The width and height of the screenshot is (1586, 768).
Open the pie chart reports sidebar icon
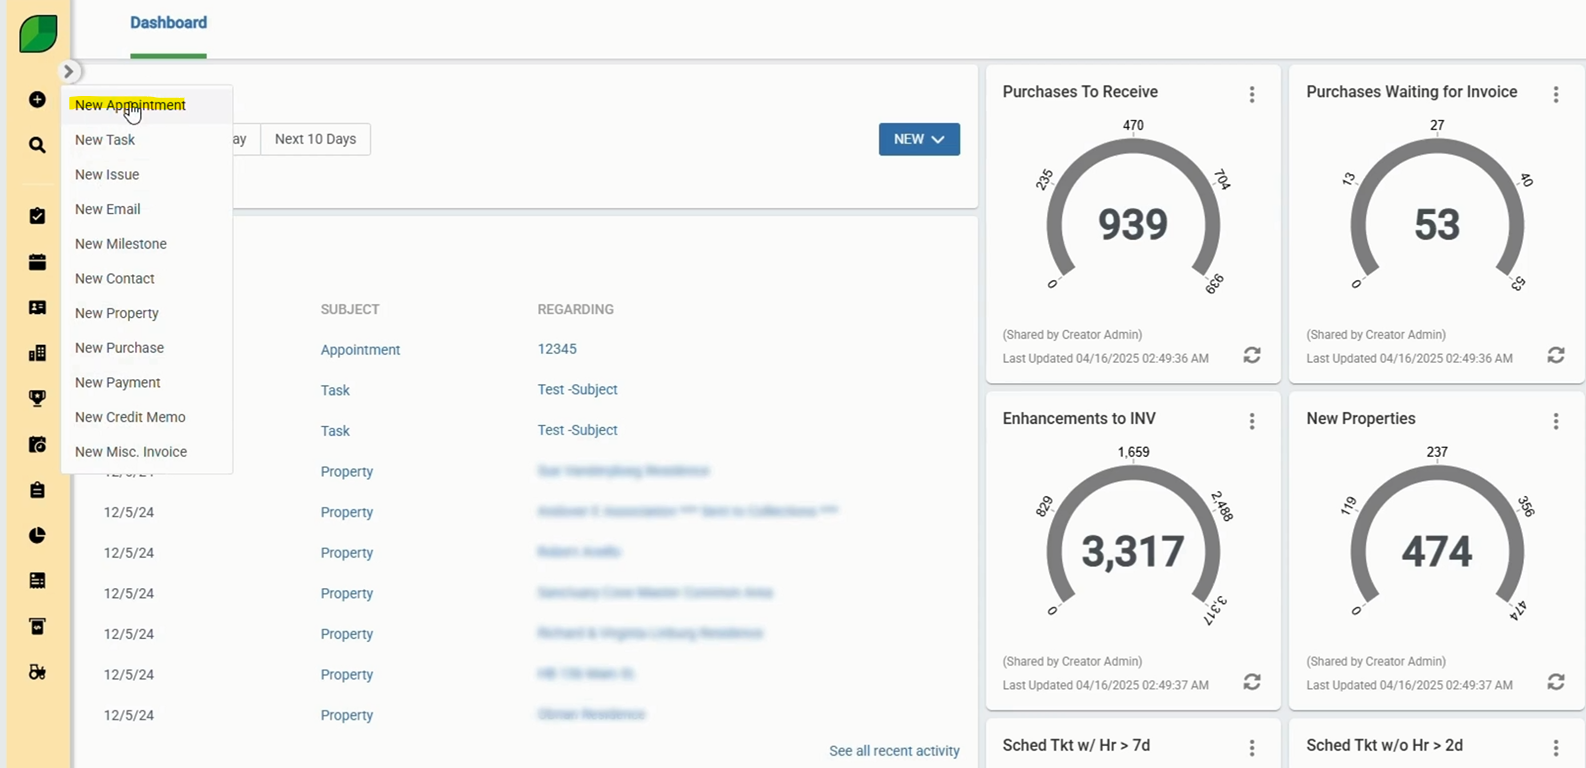(x=37, y=535)
